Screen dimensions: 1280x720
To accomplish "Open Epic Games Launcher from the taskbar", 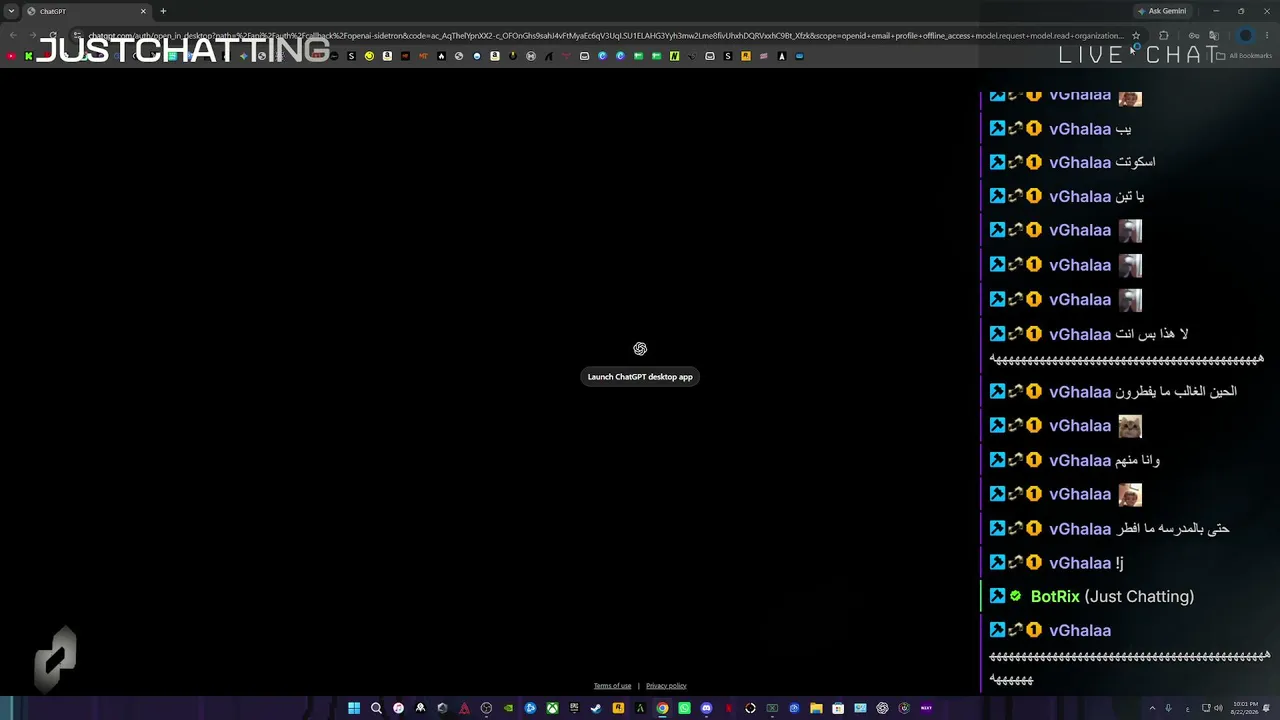I will 574,708.
